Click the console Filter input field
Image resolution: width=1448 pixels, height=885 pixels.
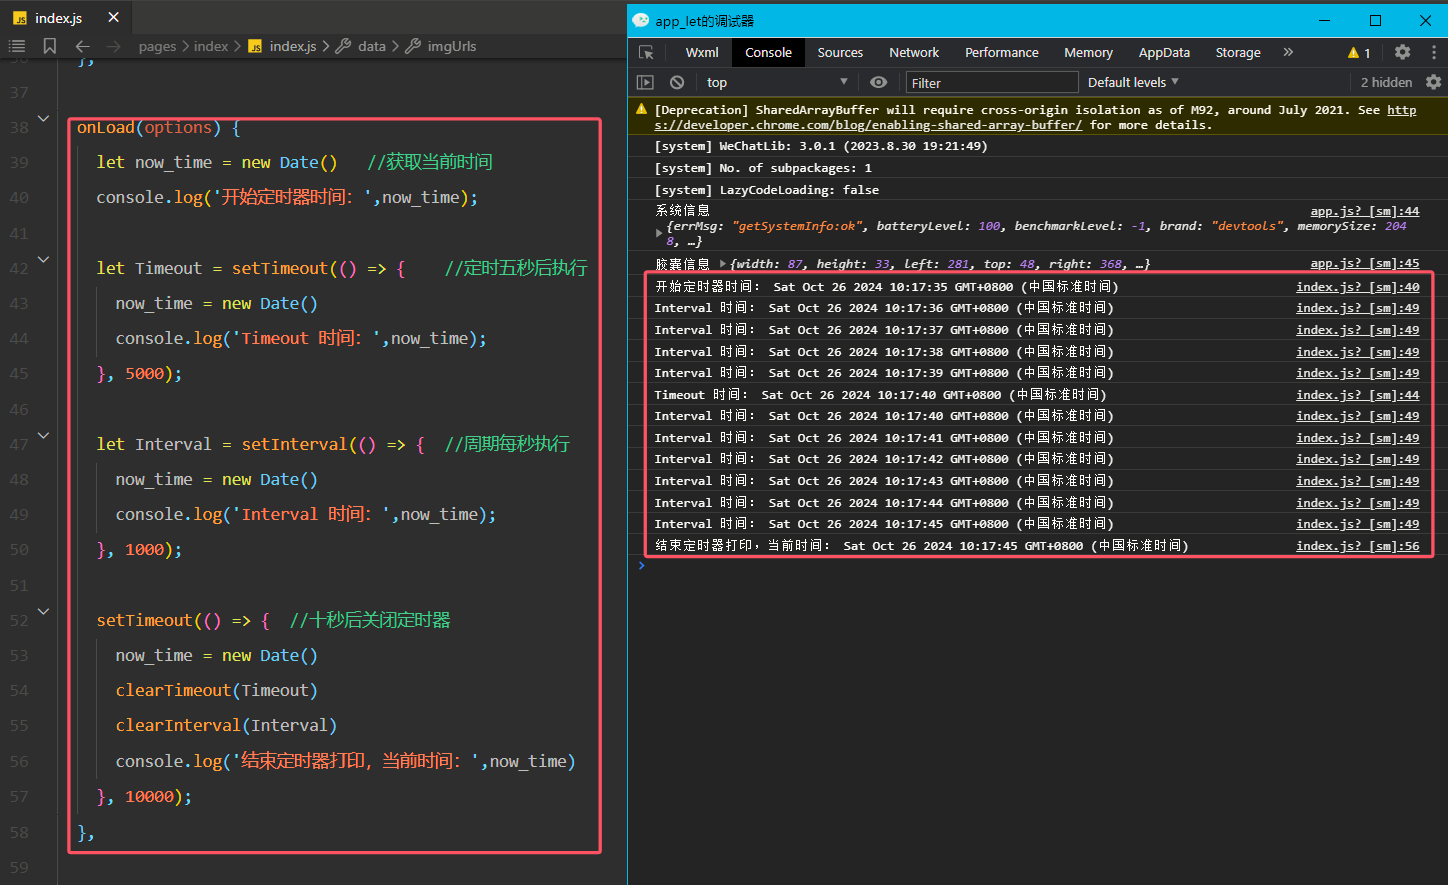tap(991, 83)
